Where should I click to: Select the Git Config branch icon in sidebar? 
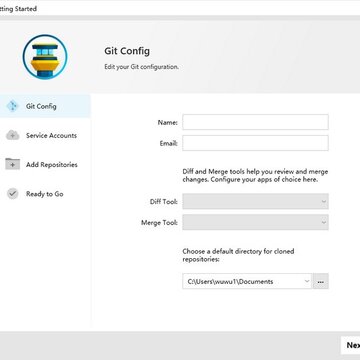(13, 106)
